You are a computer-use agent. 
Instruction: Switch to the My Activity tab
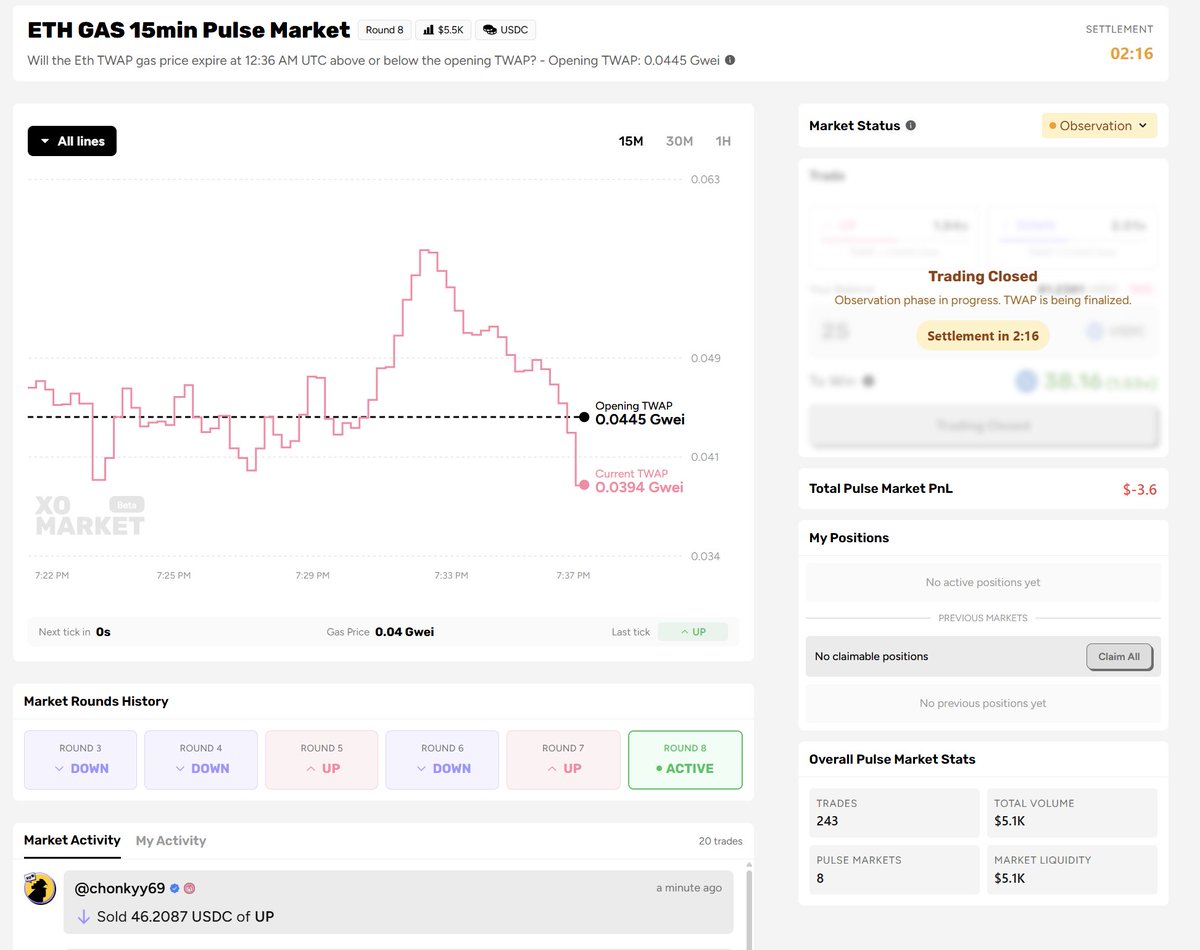pyautogui.click(x=171, y=840)
